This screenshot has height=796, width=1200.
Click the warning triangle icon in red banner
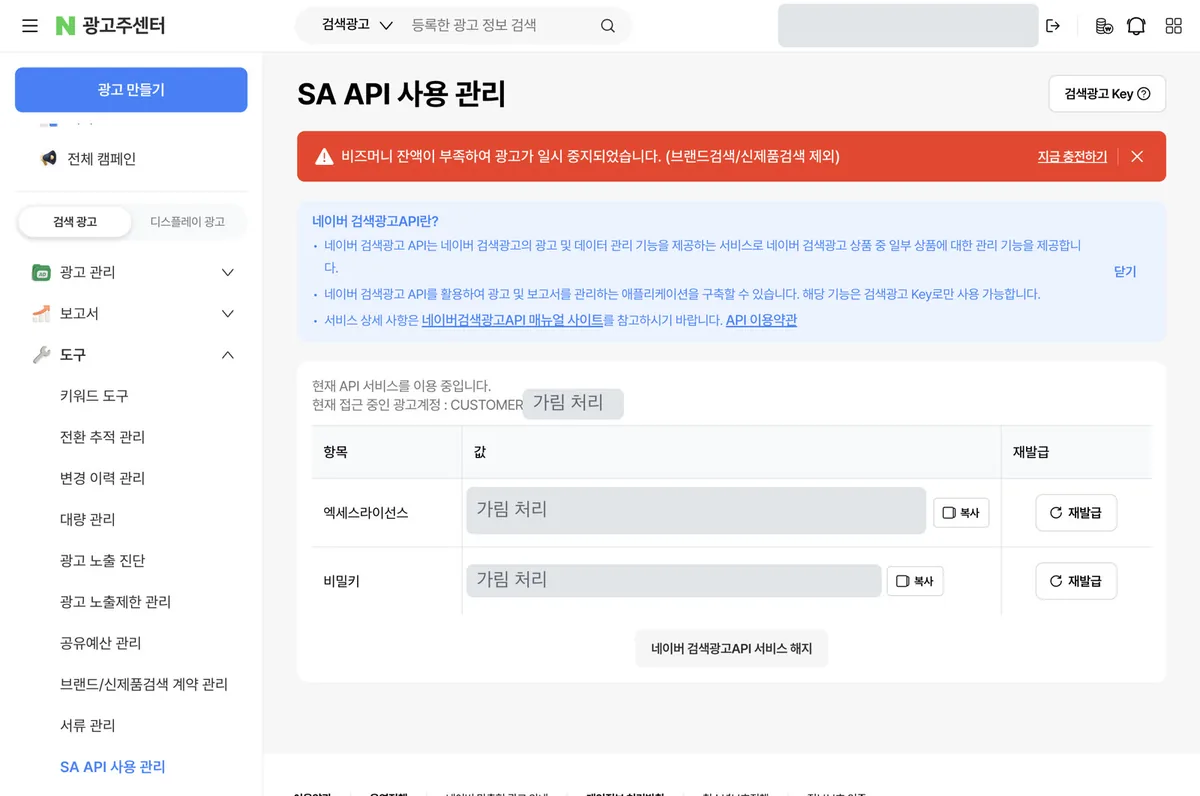[x=324, y=157]
